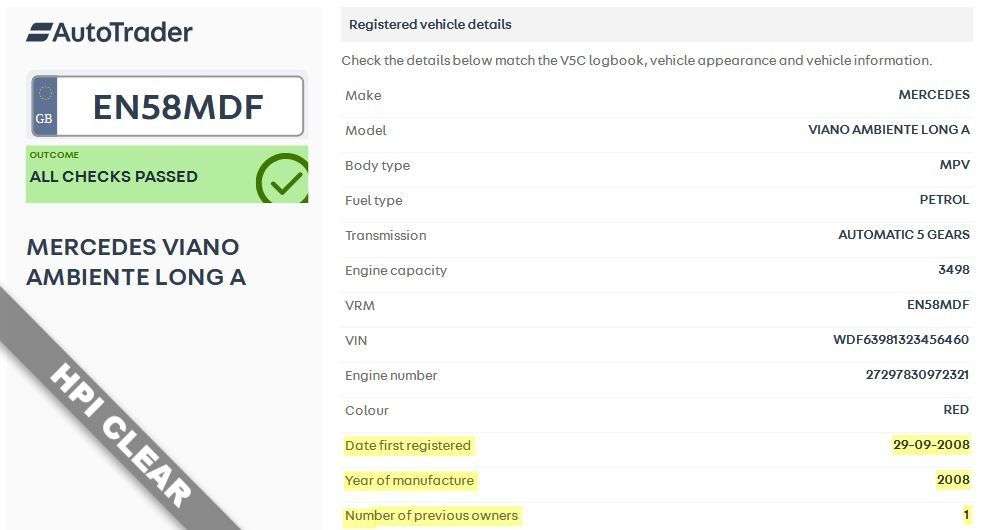Click the VIN number WDF63981323456460
The width and height of the screenshot is (985, 530).
(x=900, y=340)
